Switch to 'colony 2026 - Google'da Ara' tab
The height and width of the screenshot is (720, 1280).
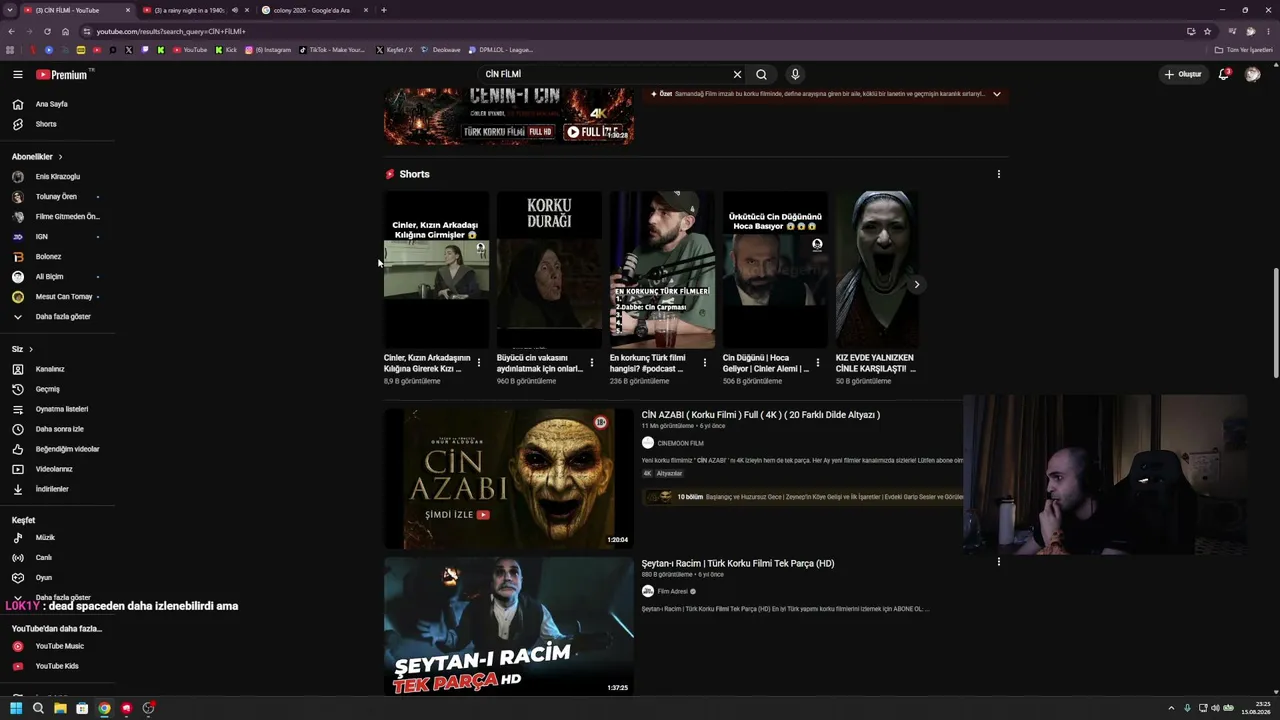pos(314,10)
